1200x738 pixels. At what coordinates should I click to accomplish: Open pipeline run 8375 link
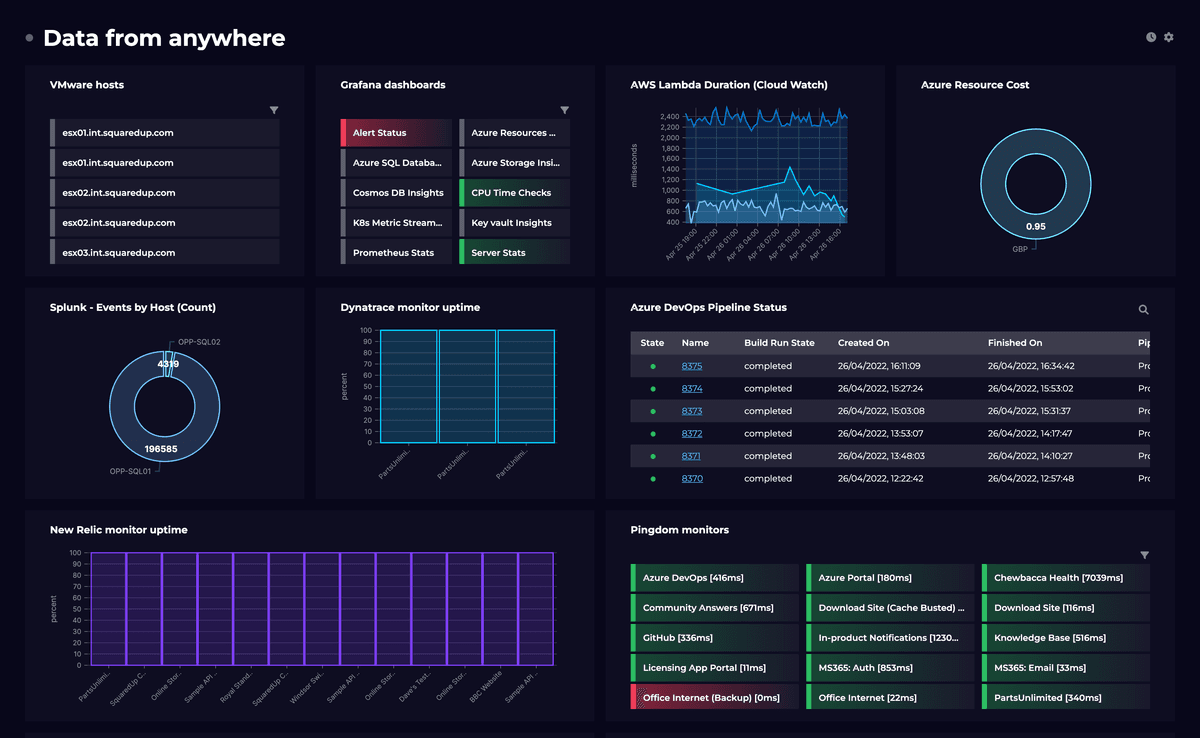692,366
